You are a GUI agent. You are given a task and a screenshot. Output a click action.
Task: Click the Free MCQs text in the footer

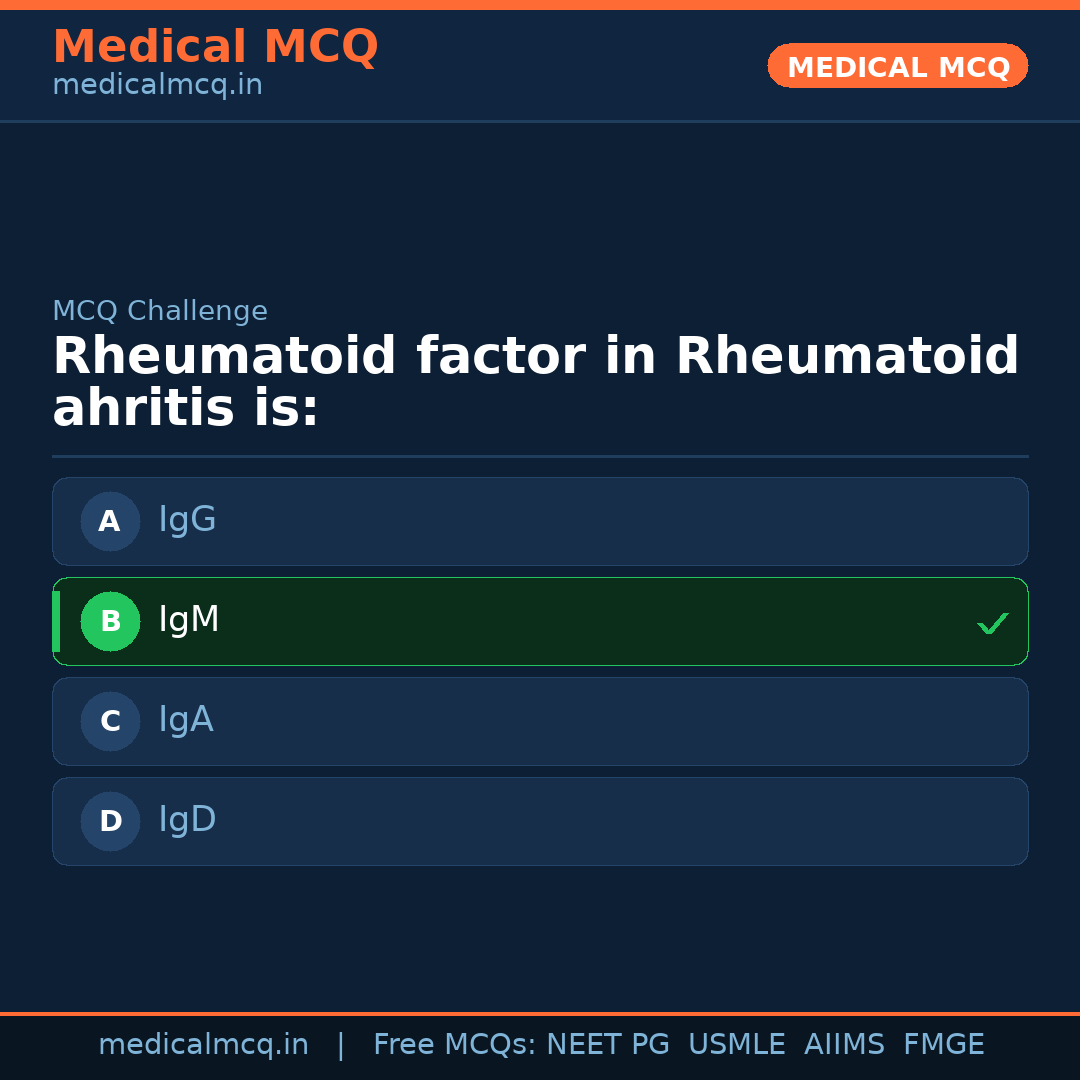tap(454, 1045)
